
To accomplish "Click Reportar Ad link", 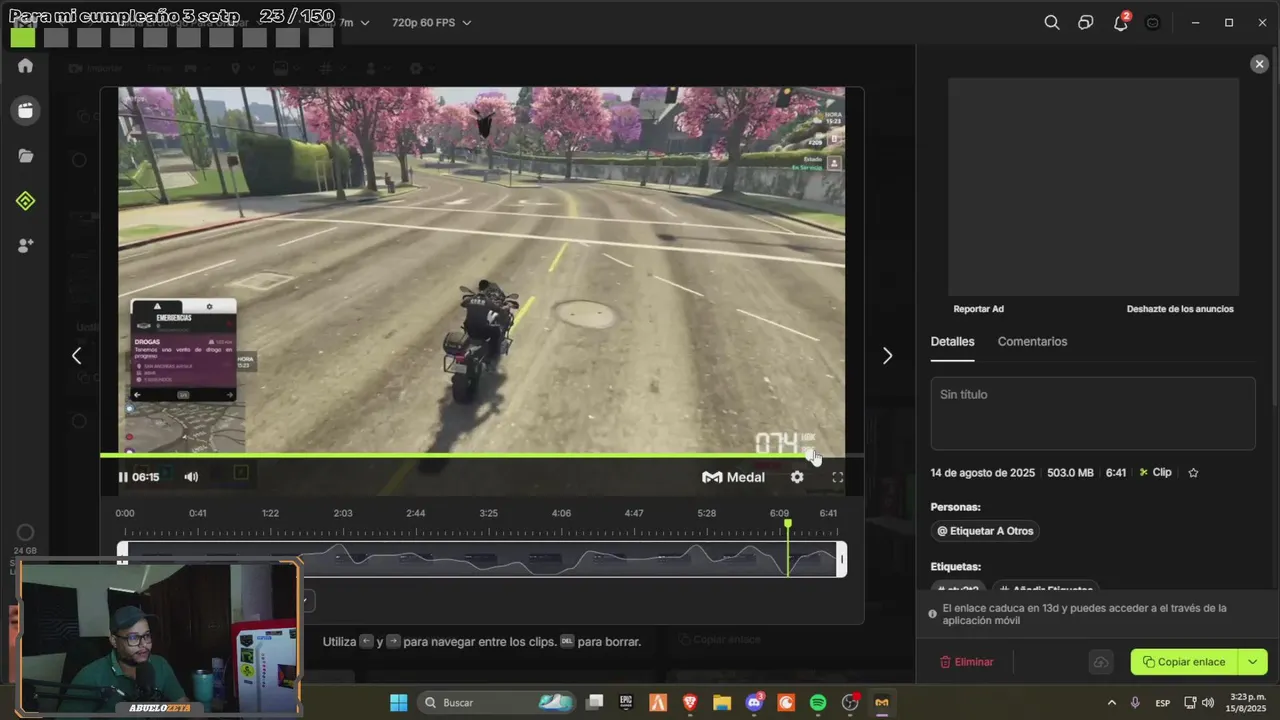I will (978, 309).
